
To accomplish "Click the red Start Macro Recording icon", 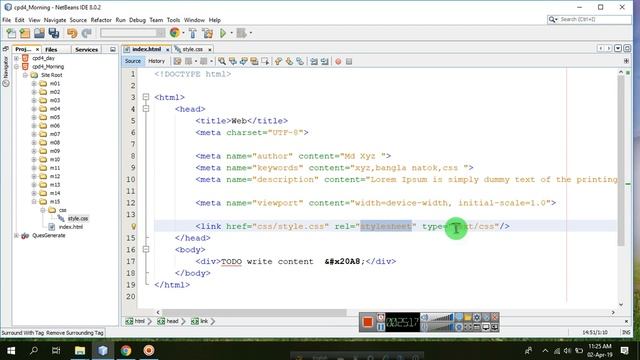I will (x=338, y=61).
